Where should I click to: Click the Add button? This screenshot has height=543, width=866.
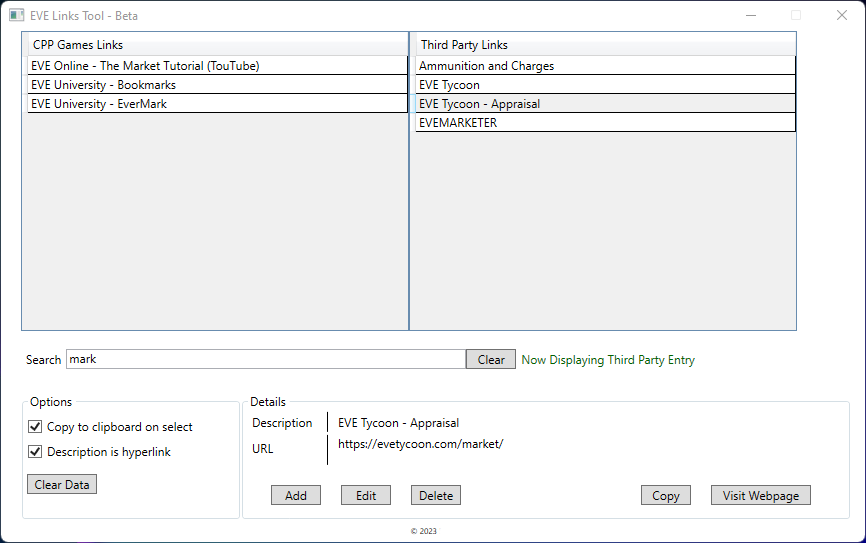coord(295,495)
